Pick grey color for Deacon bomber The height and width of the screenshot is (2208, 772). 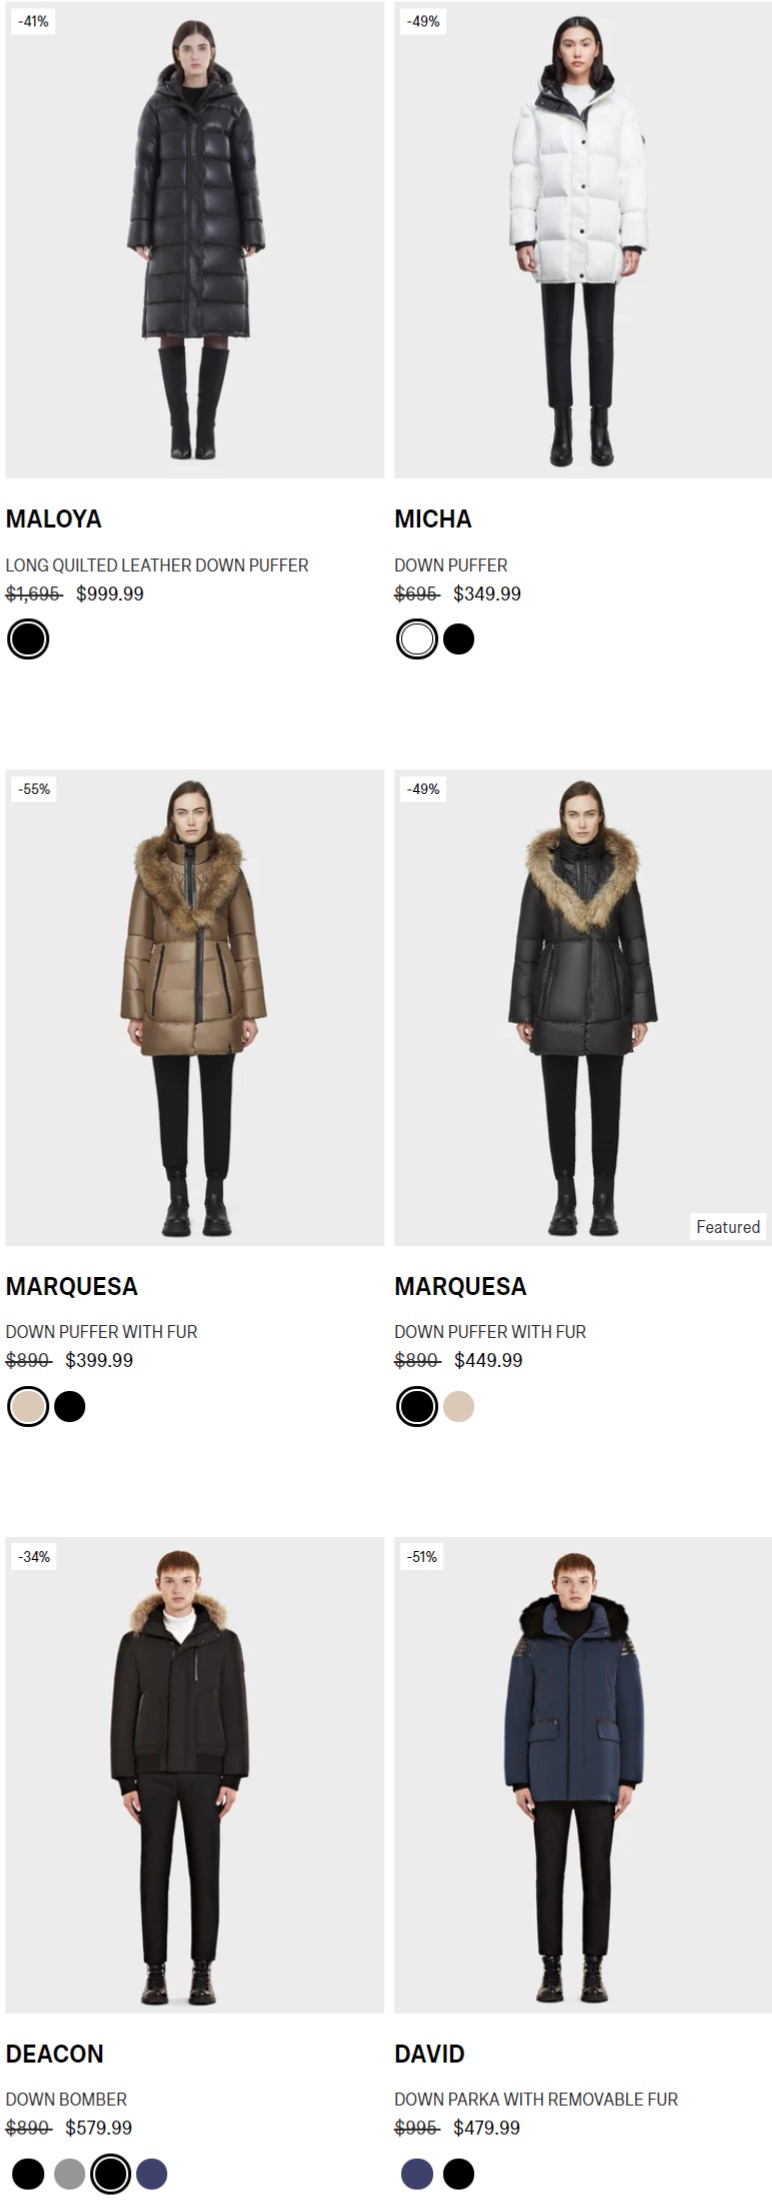click(70, 2174)
